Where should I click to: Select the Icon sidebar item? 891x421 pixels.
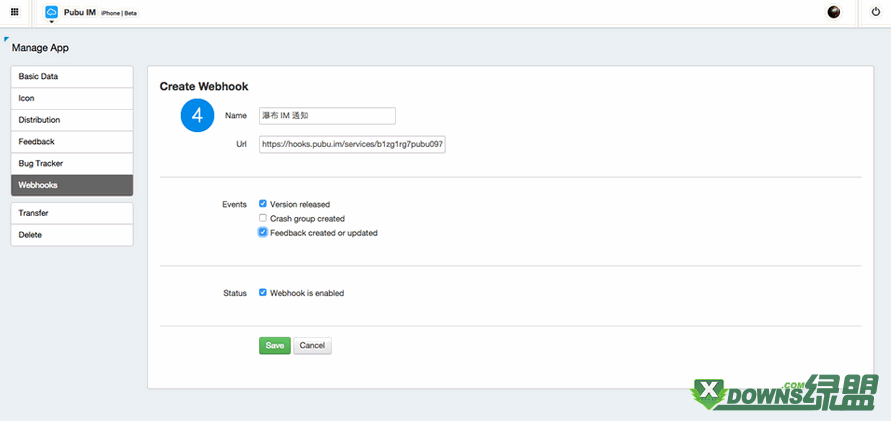click(x=72, y=98)
